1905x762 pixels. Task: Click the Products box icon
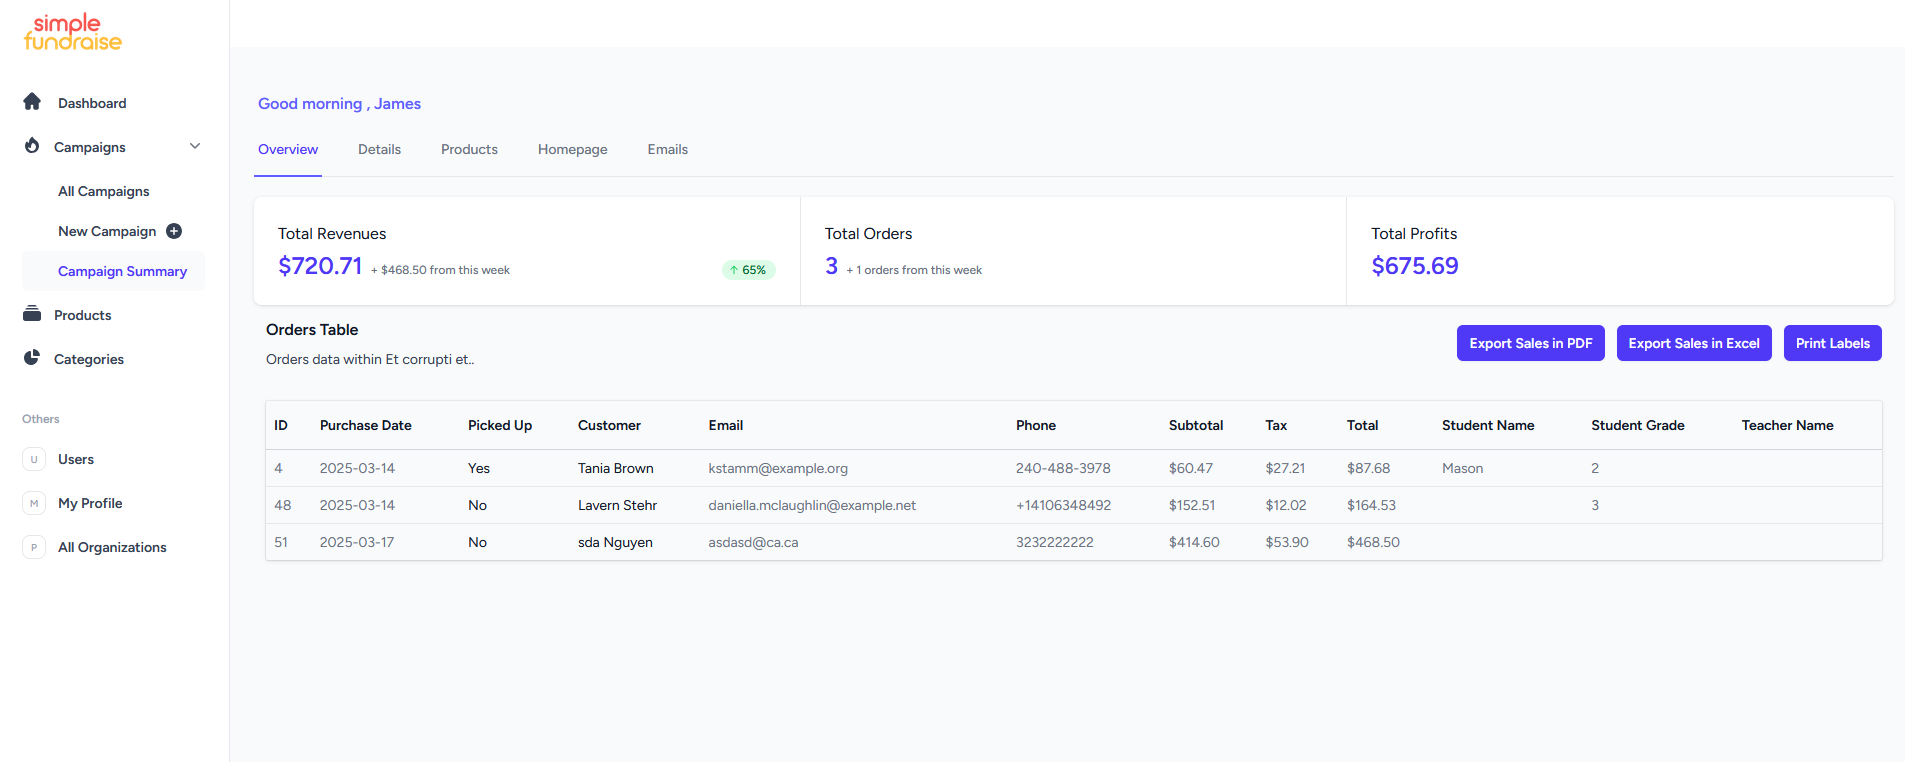coord(32,314)
